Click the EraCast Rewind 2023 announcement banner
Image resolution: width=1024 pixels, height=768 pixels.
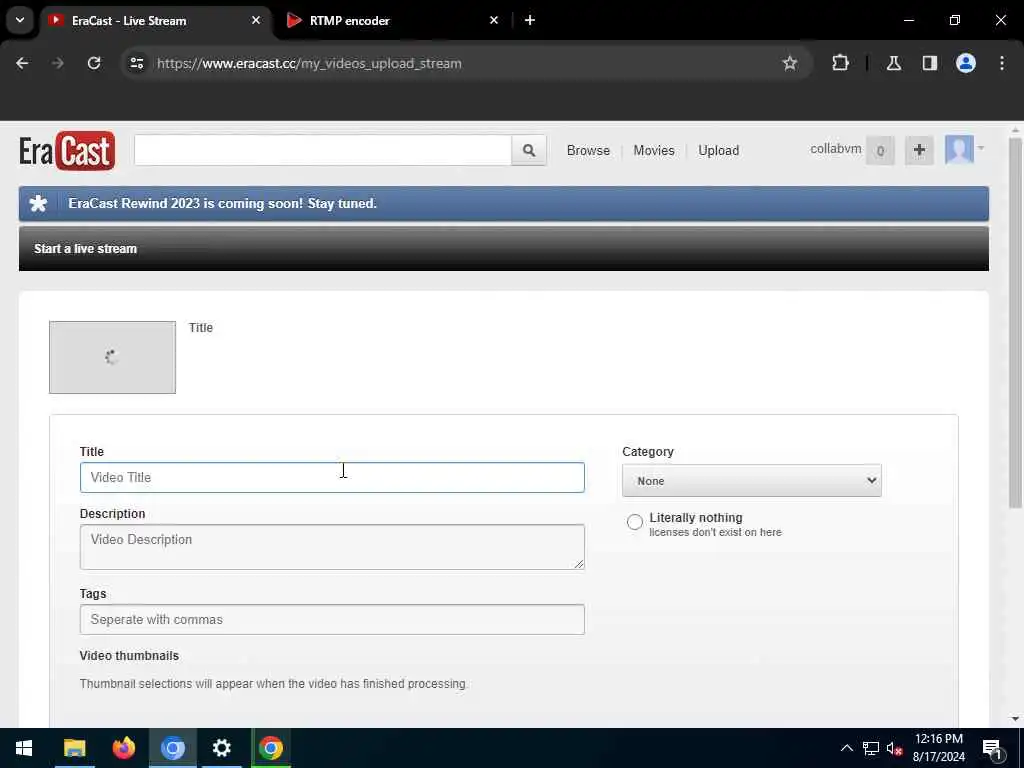click(504, 203)
